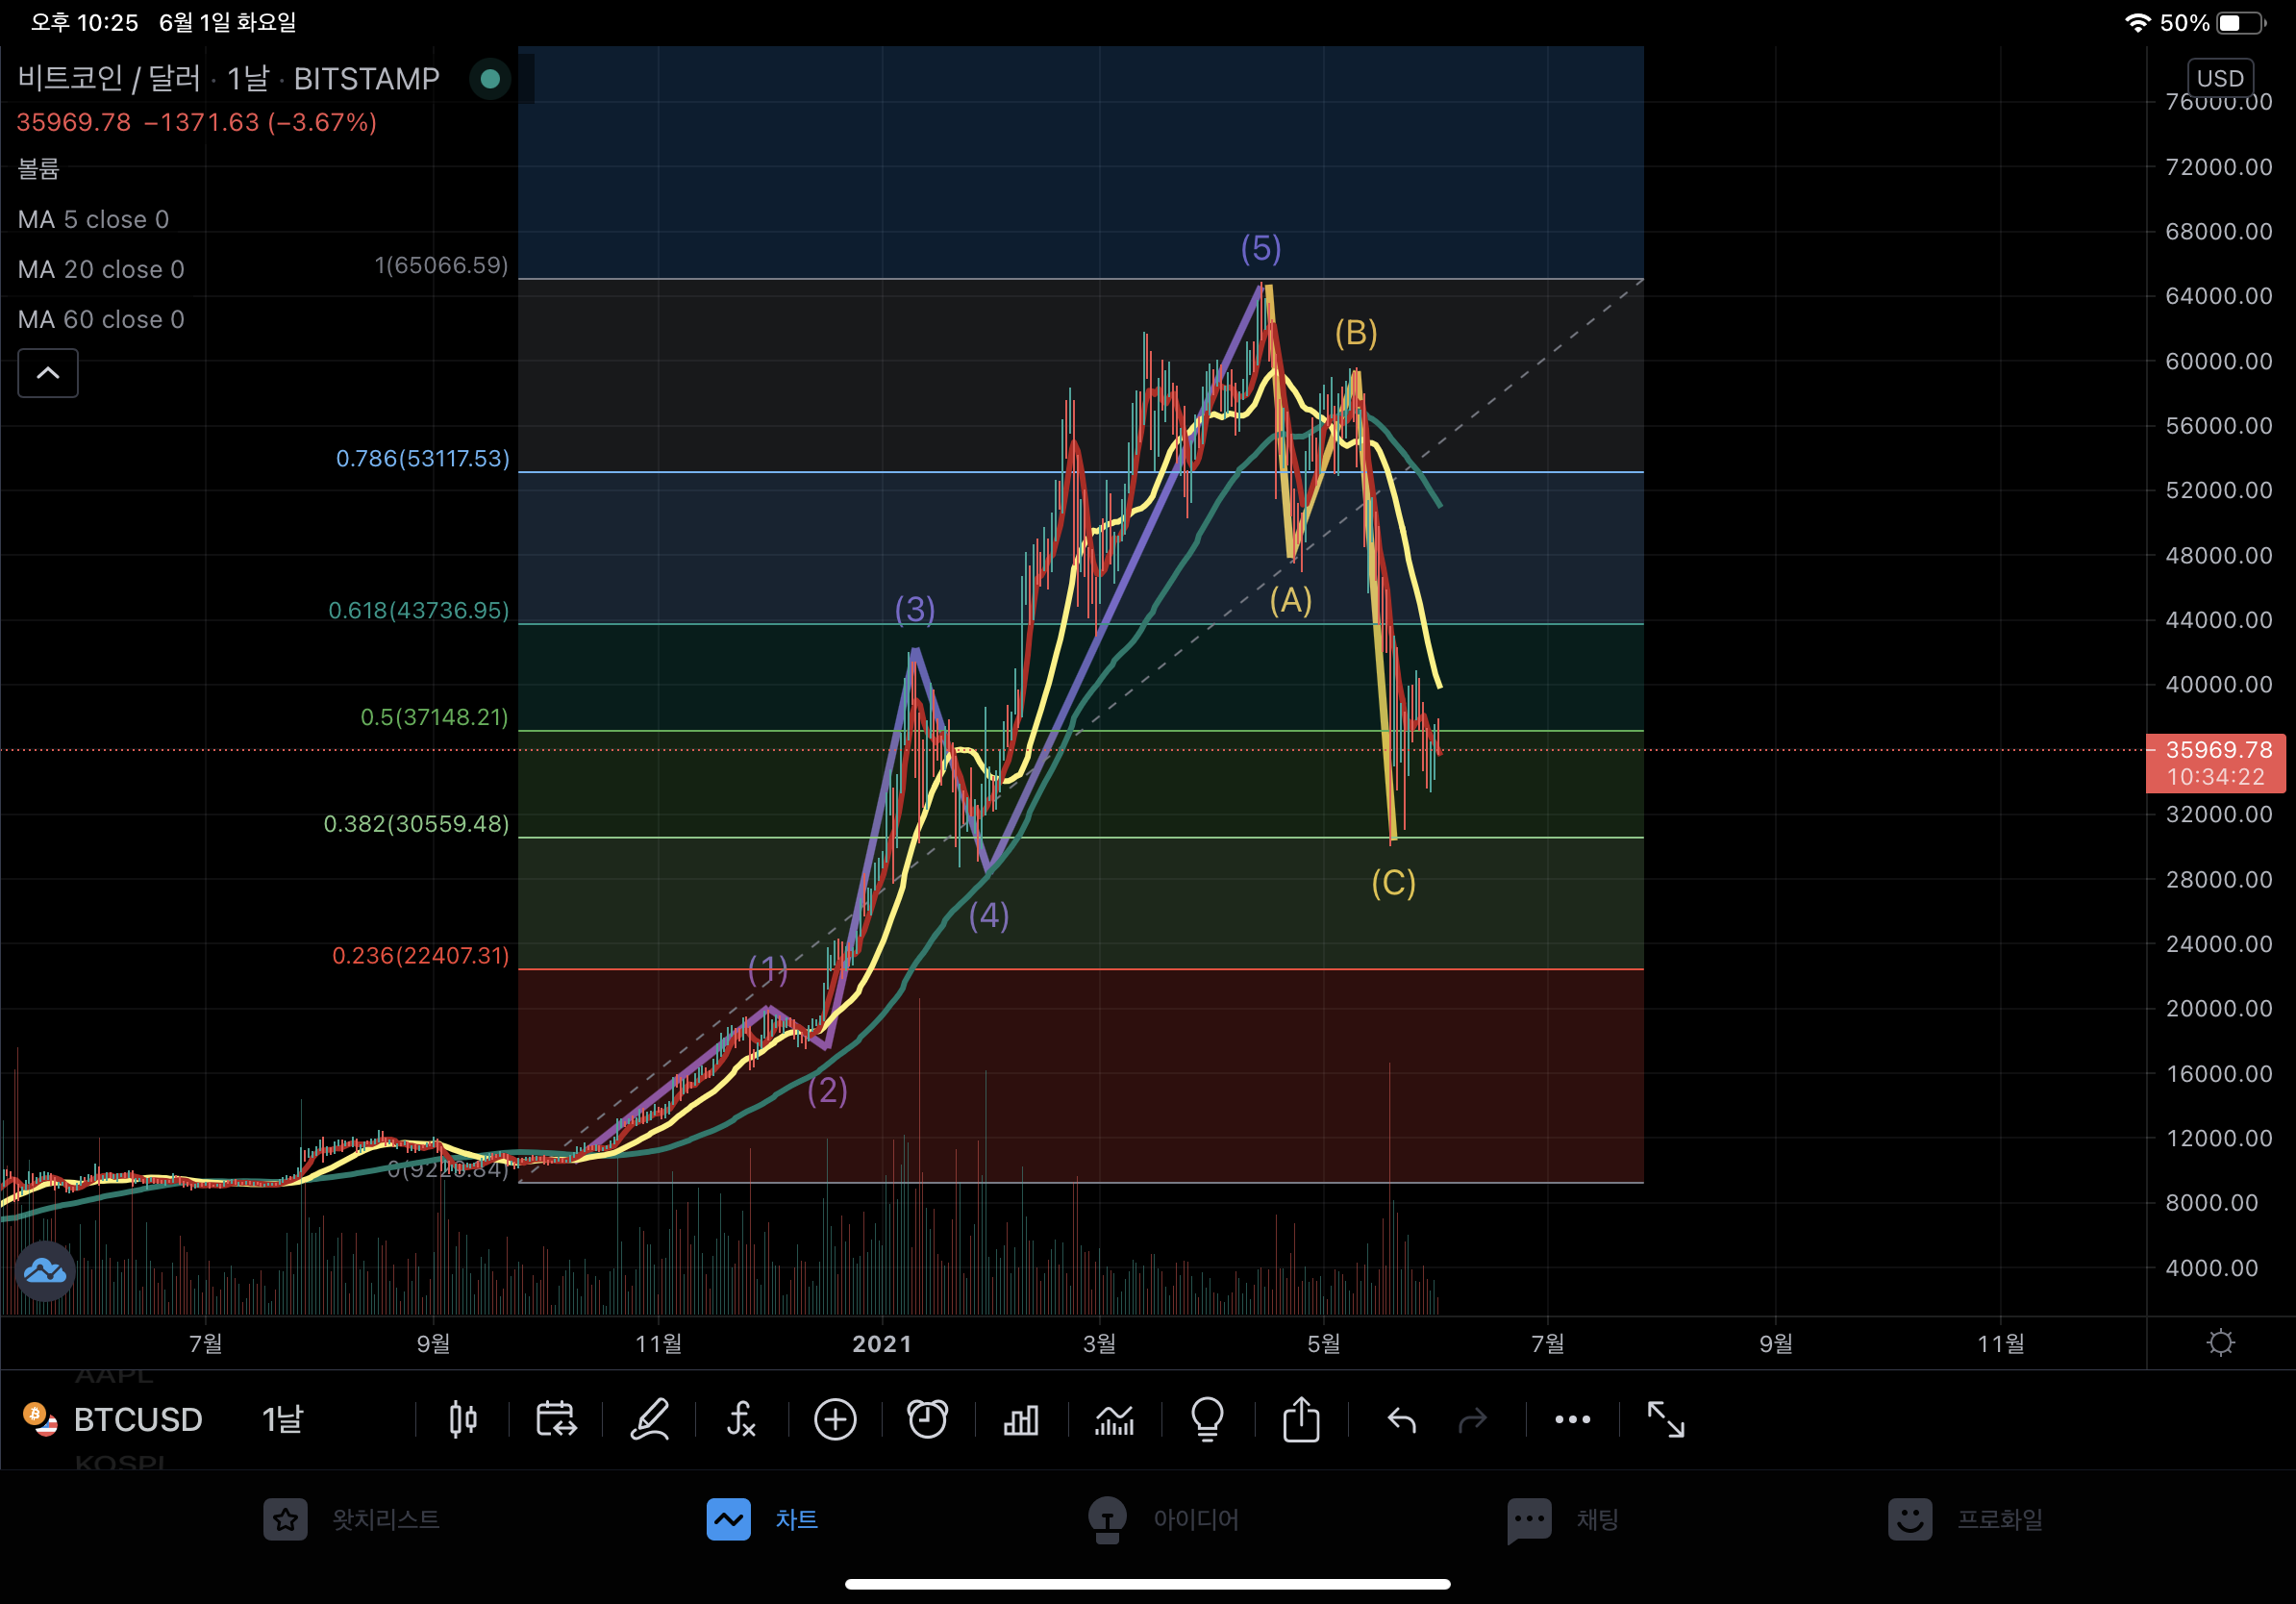This screenshot has height=1604, width=2296.
Task: Undo the last chart action
Action: [x=1402, y=1419]
